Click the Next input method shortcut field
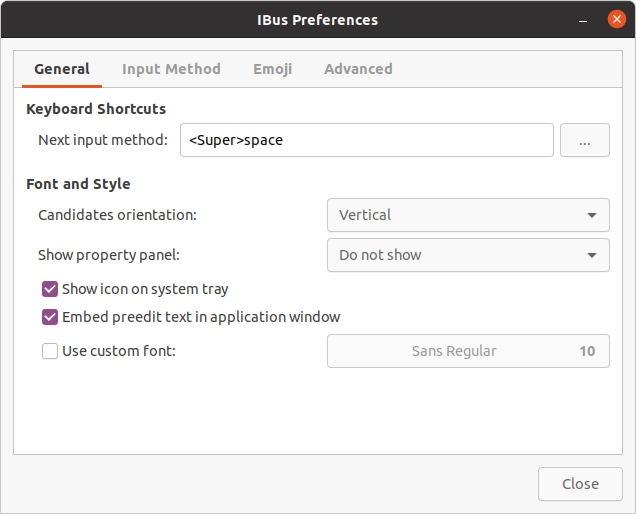 pos(366,141)
